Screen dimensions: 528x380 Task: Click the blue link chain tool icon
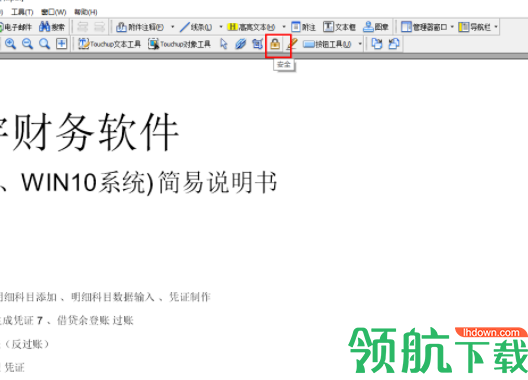tap(240, 44)
